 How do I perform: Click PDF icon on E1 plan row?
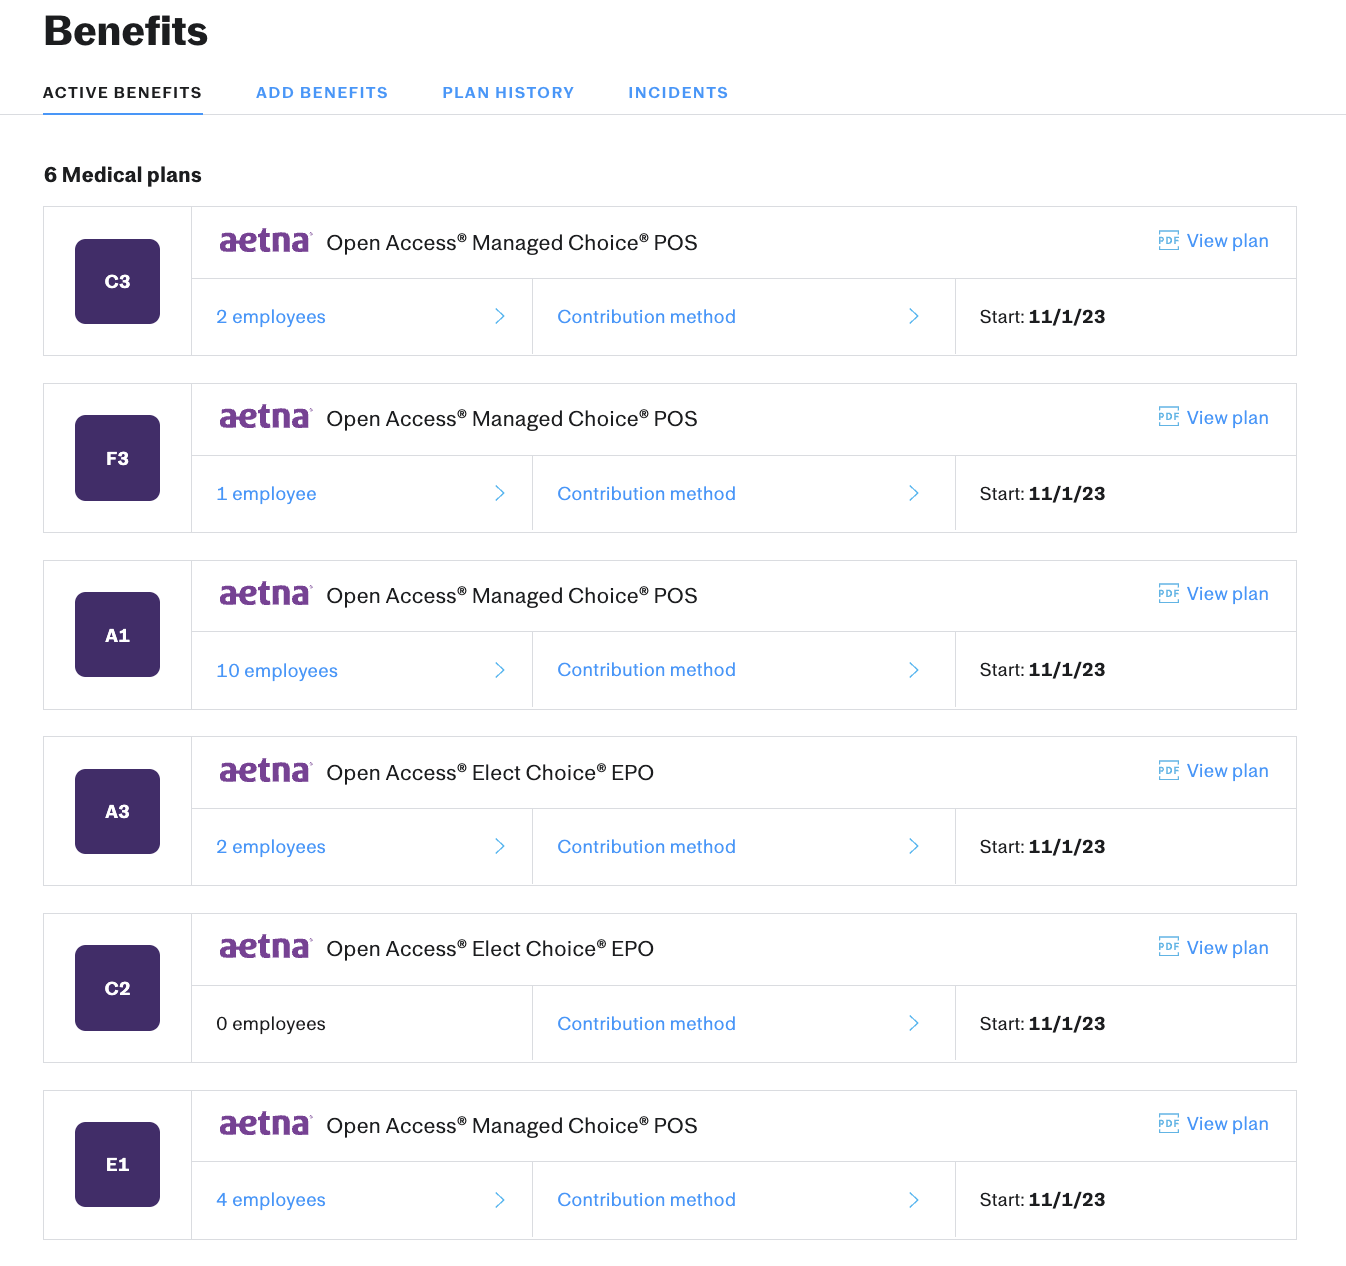(1168, 1124)
